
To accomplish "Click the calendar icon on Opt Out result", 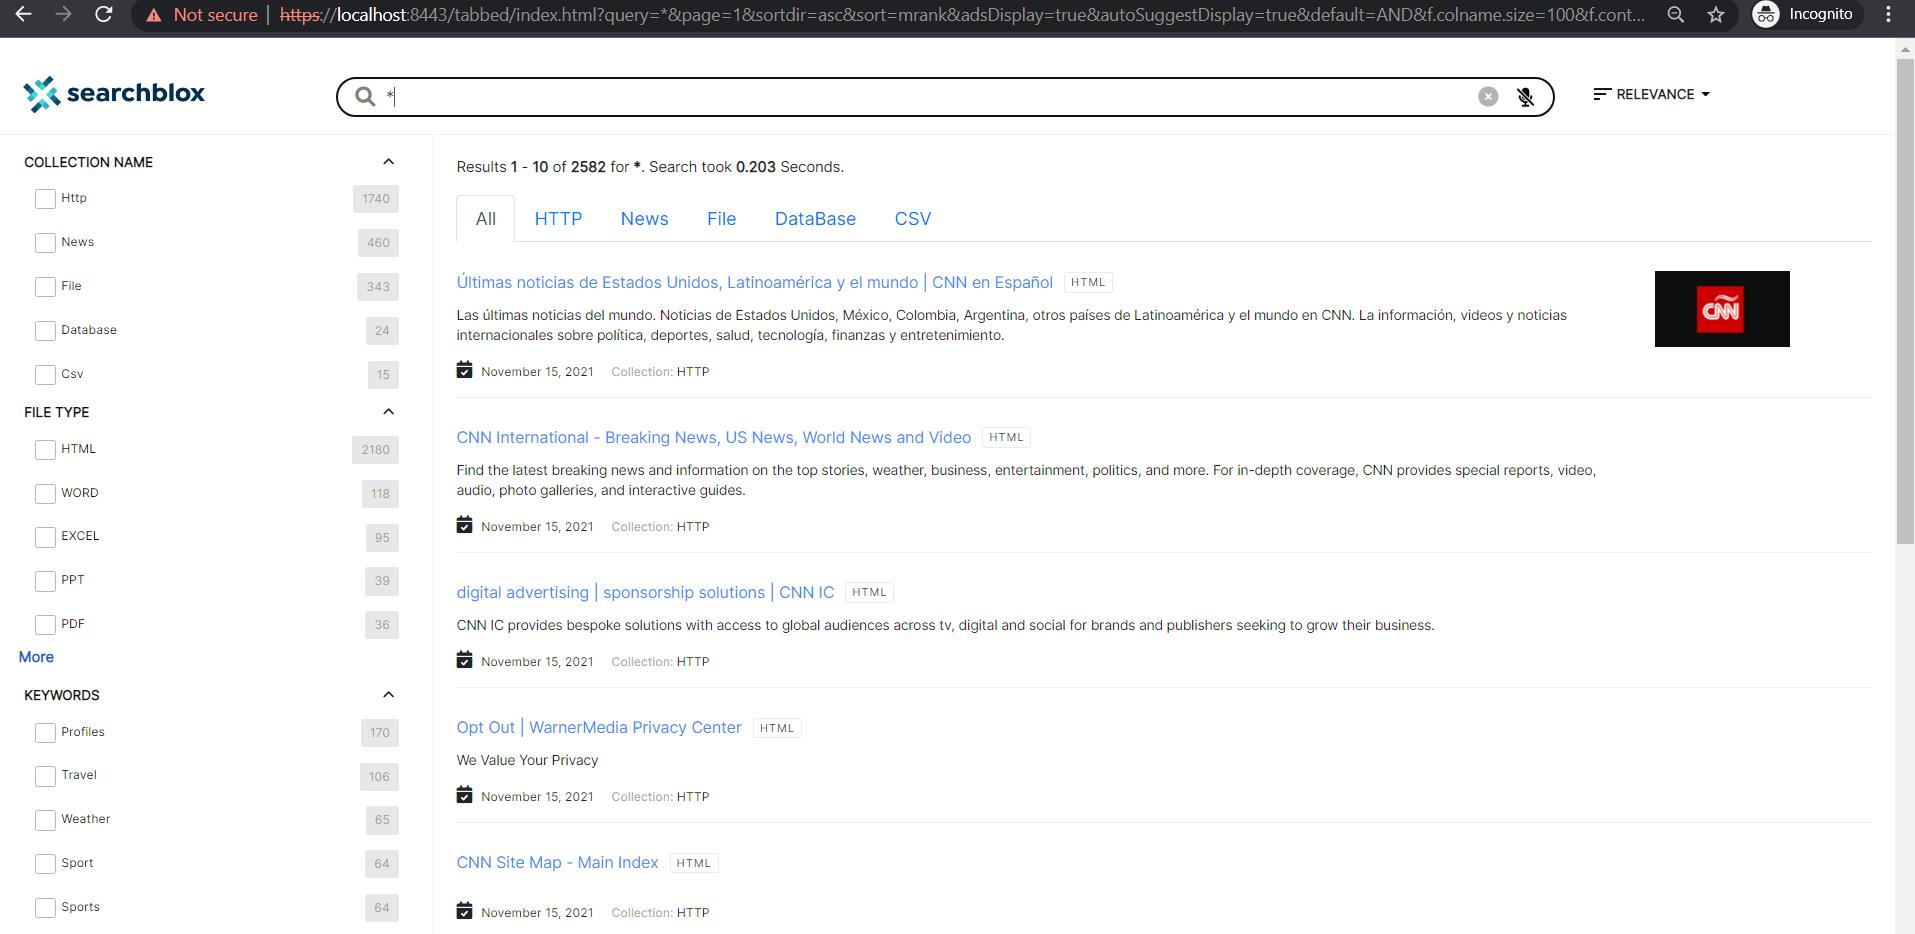I will click(464, 795).
